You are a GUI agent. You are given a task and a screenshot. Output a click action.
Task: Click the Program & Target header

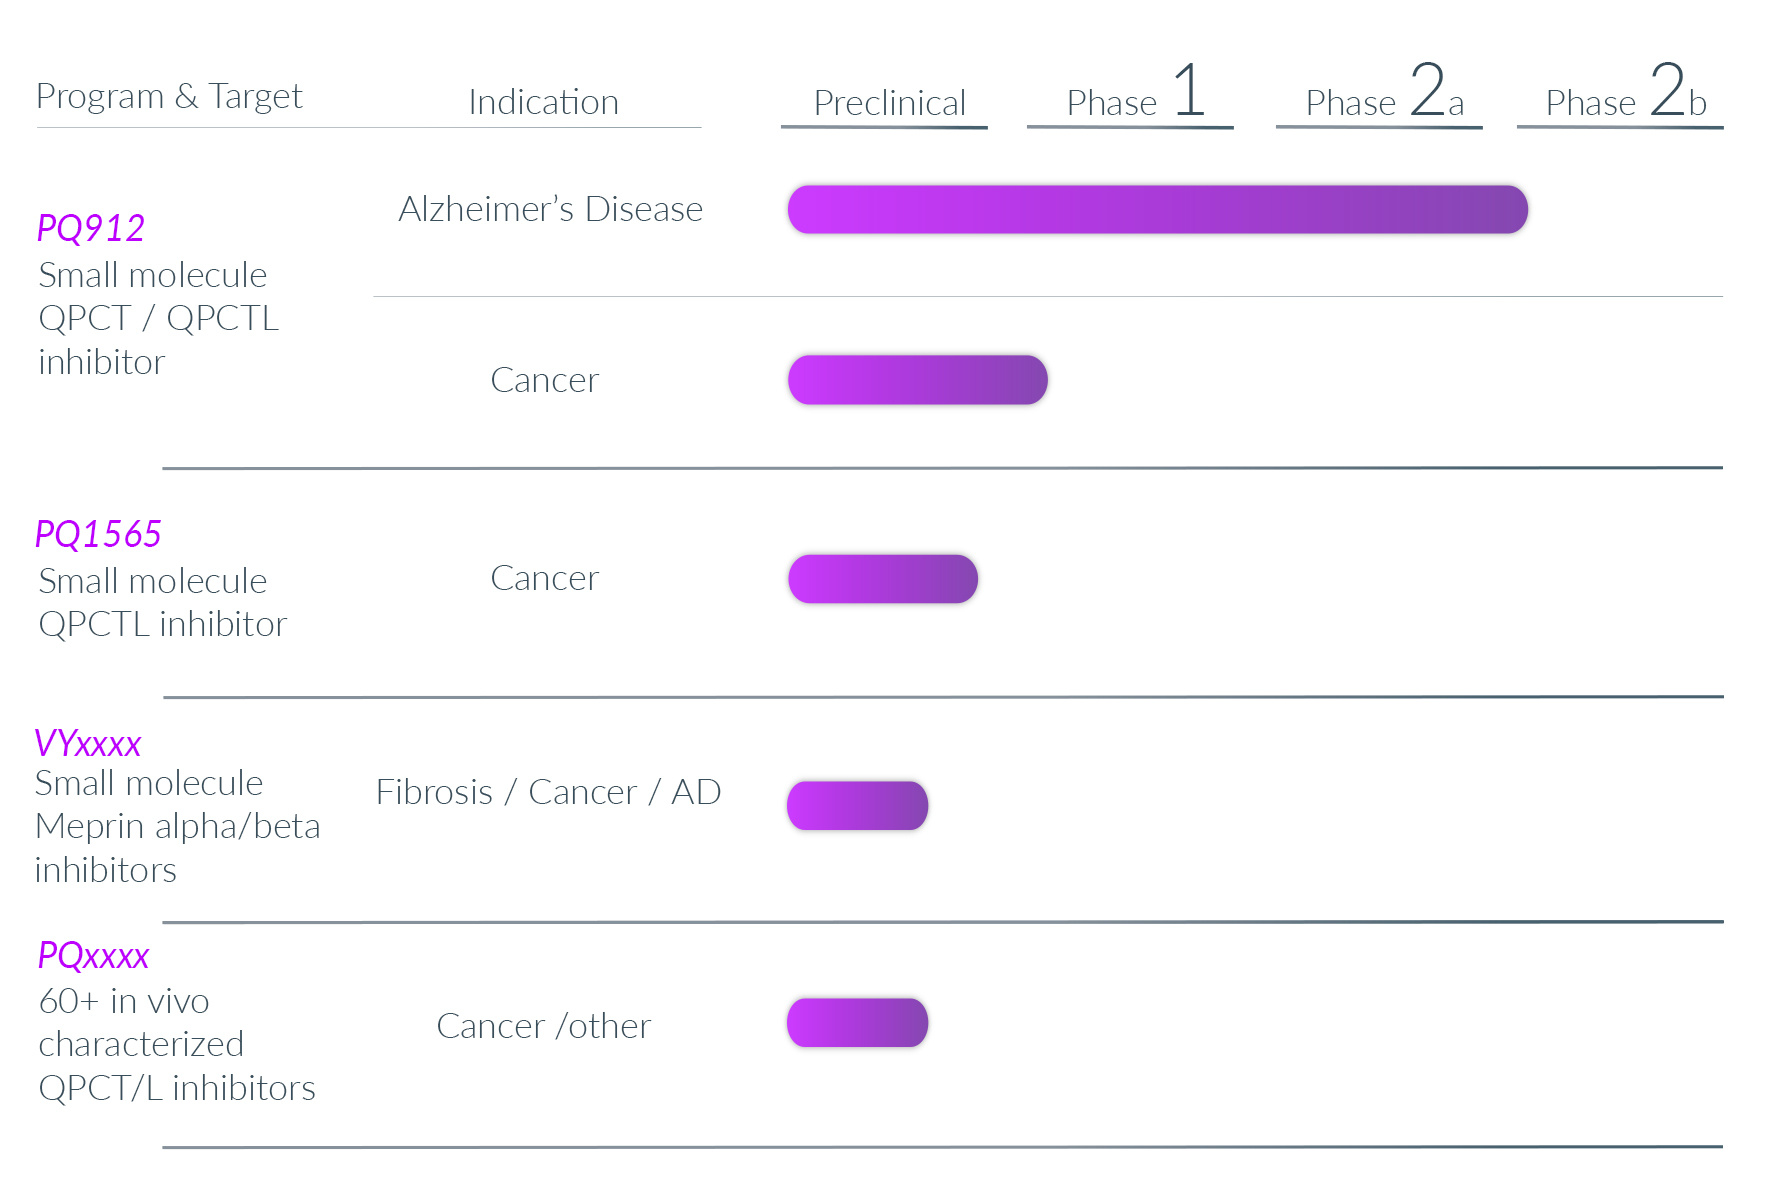point(169,96)
